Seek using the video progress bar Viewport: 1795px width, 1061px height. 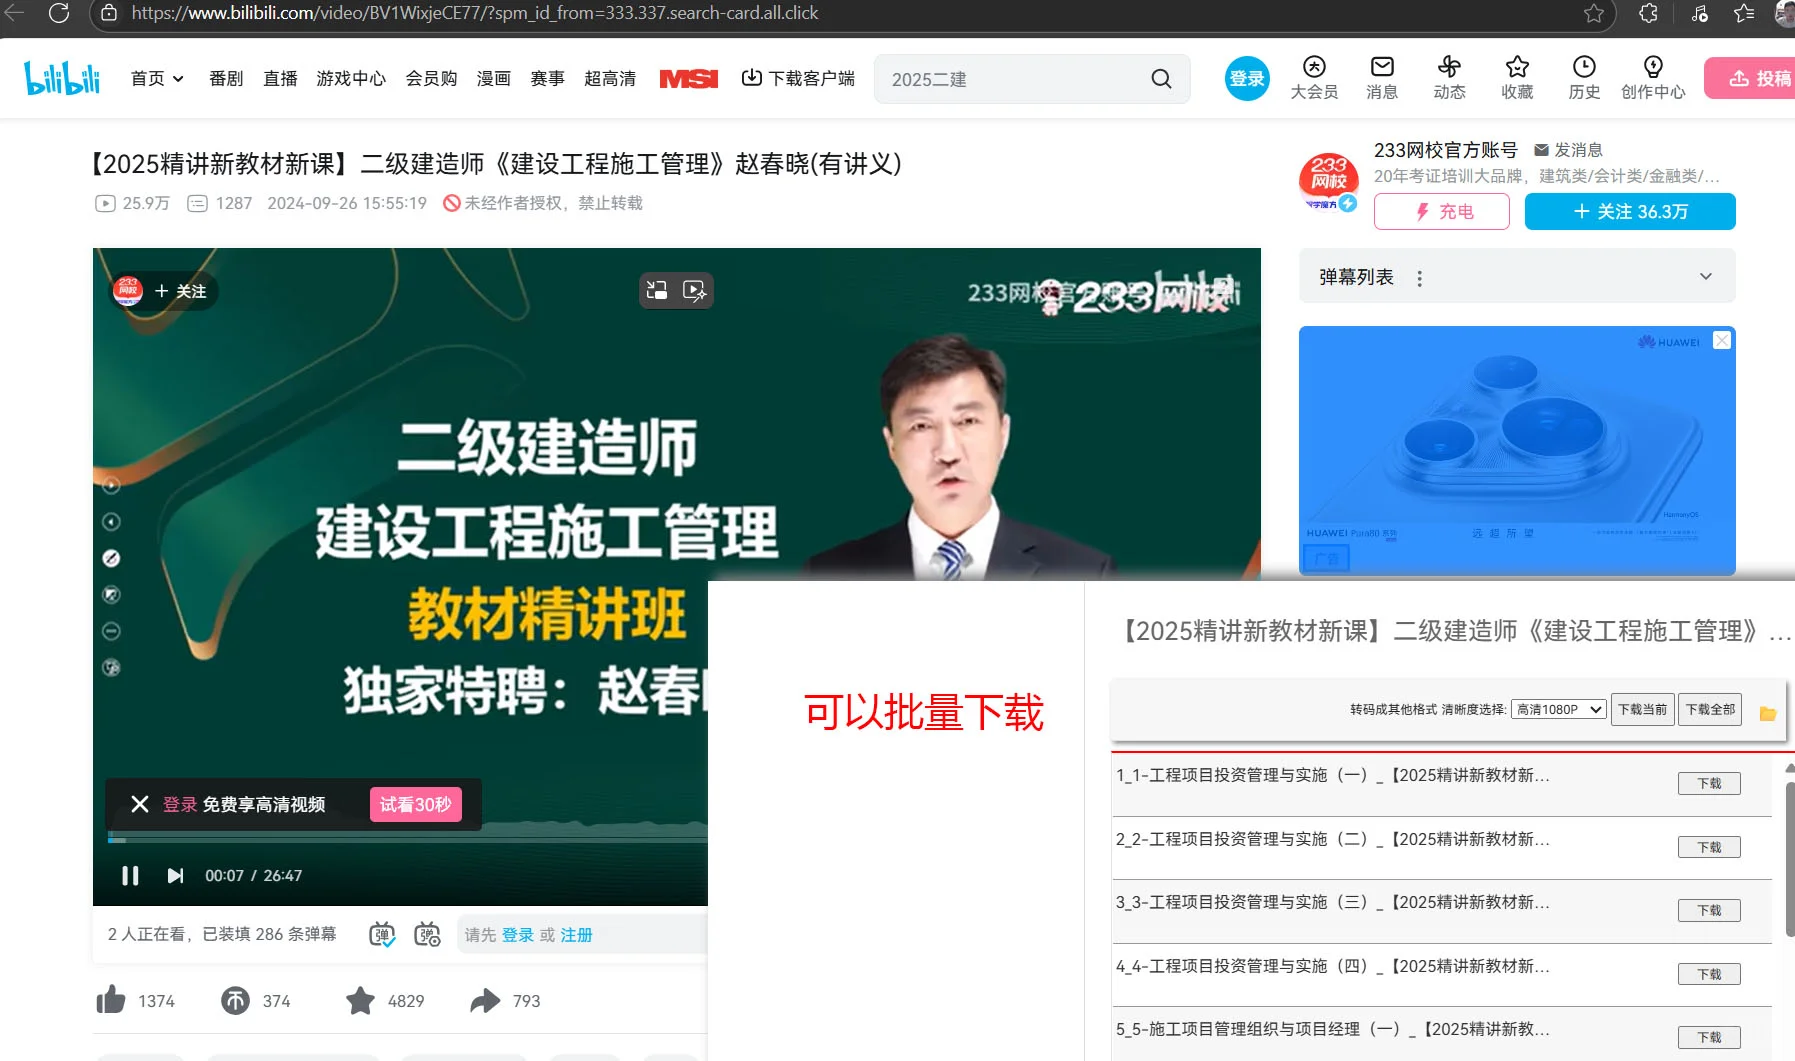pos(400,838)
